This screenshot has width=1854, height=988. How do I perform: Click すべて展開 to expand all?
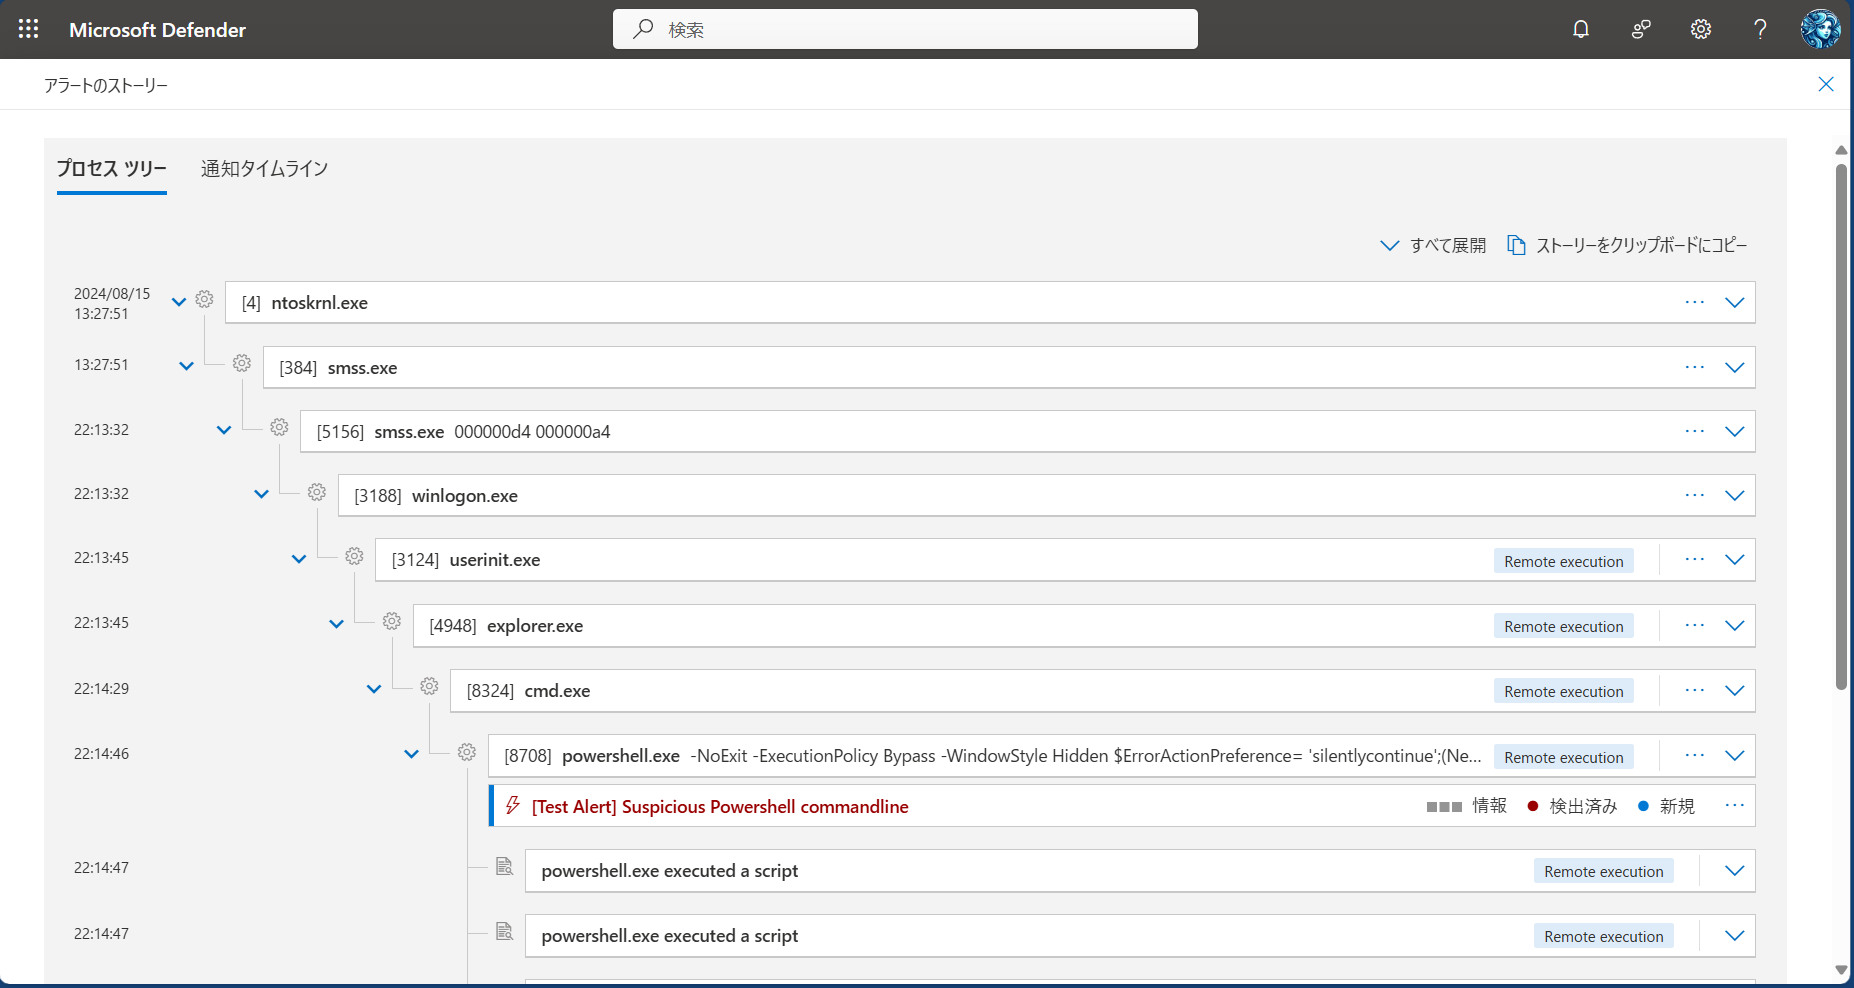point(1433,245)
